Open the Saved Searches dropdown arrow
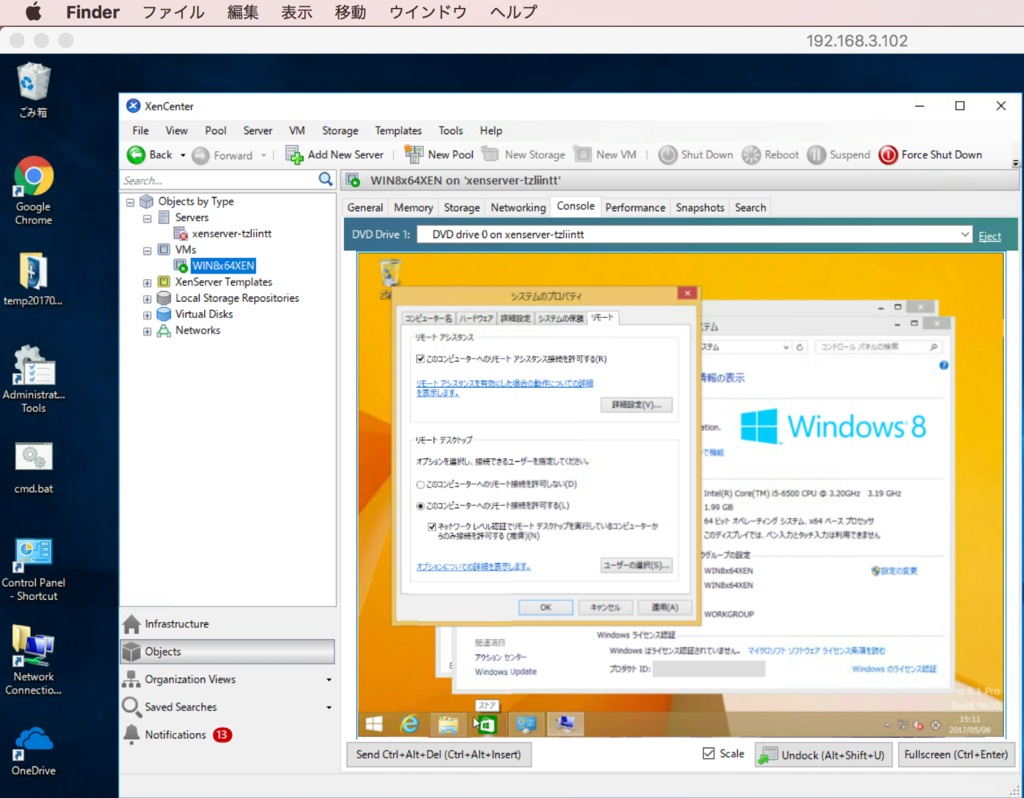1024x798 pixels. (x=328, y=707)
